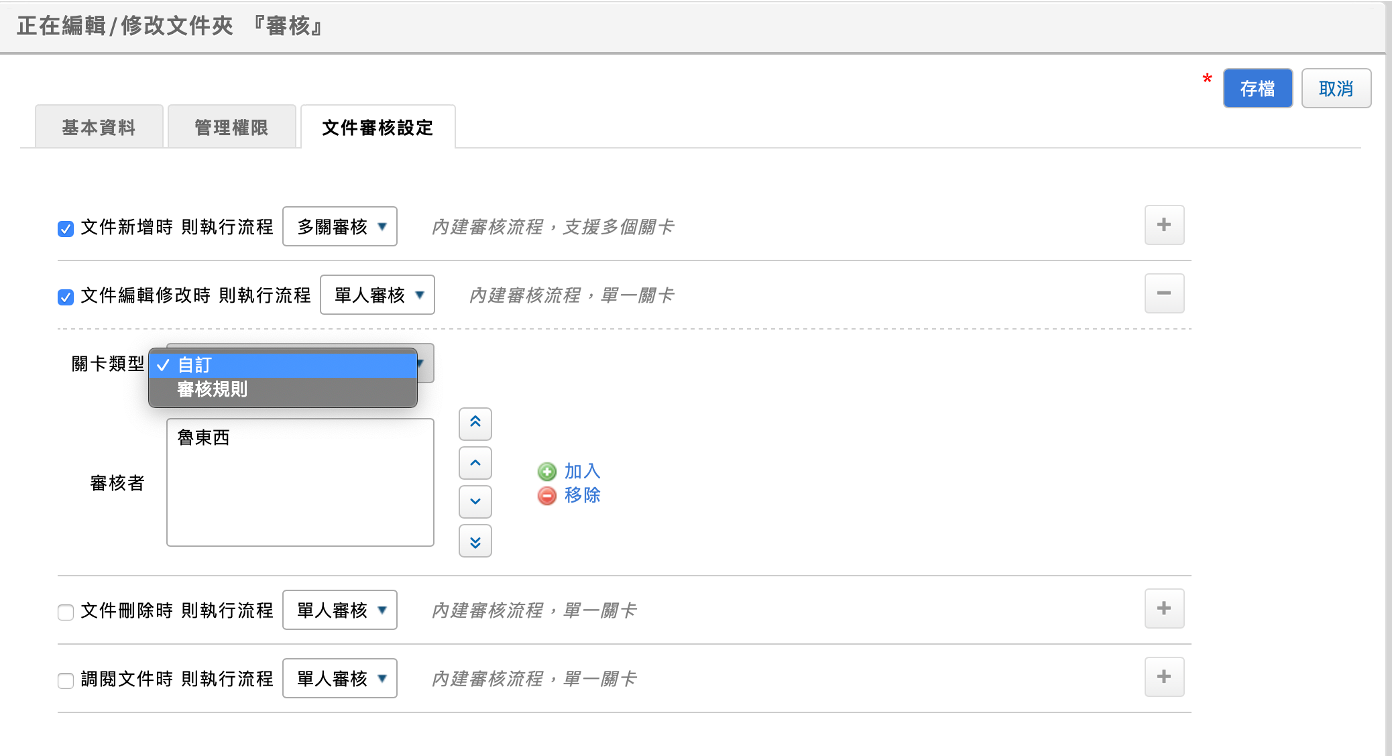Click the 存檔 save button

click(1257, 88)
